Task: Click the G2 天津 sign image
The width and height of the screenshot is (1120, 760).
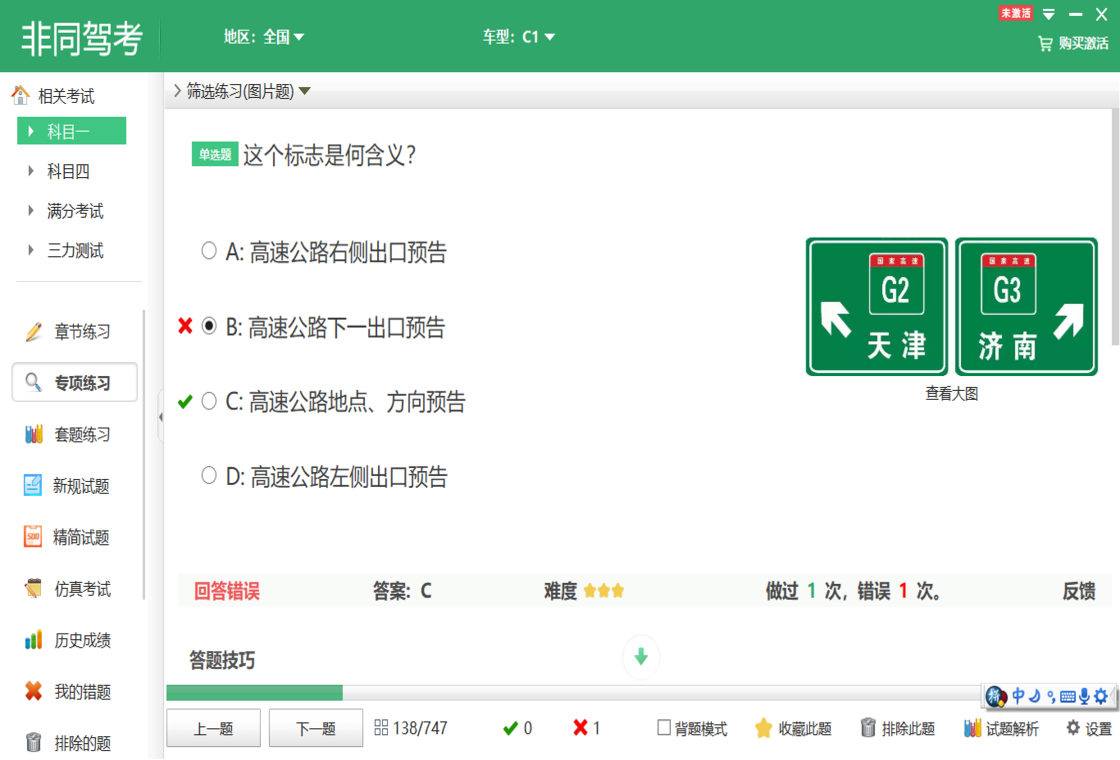Action: (876, 306)
